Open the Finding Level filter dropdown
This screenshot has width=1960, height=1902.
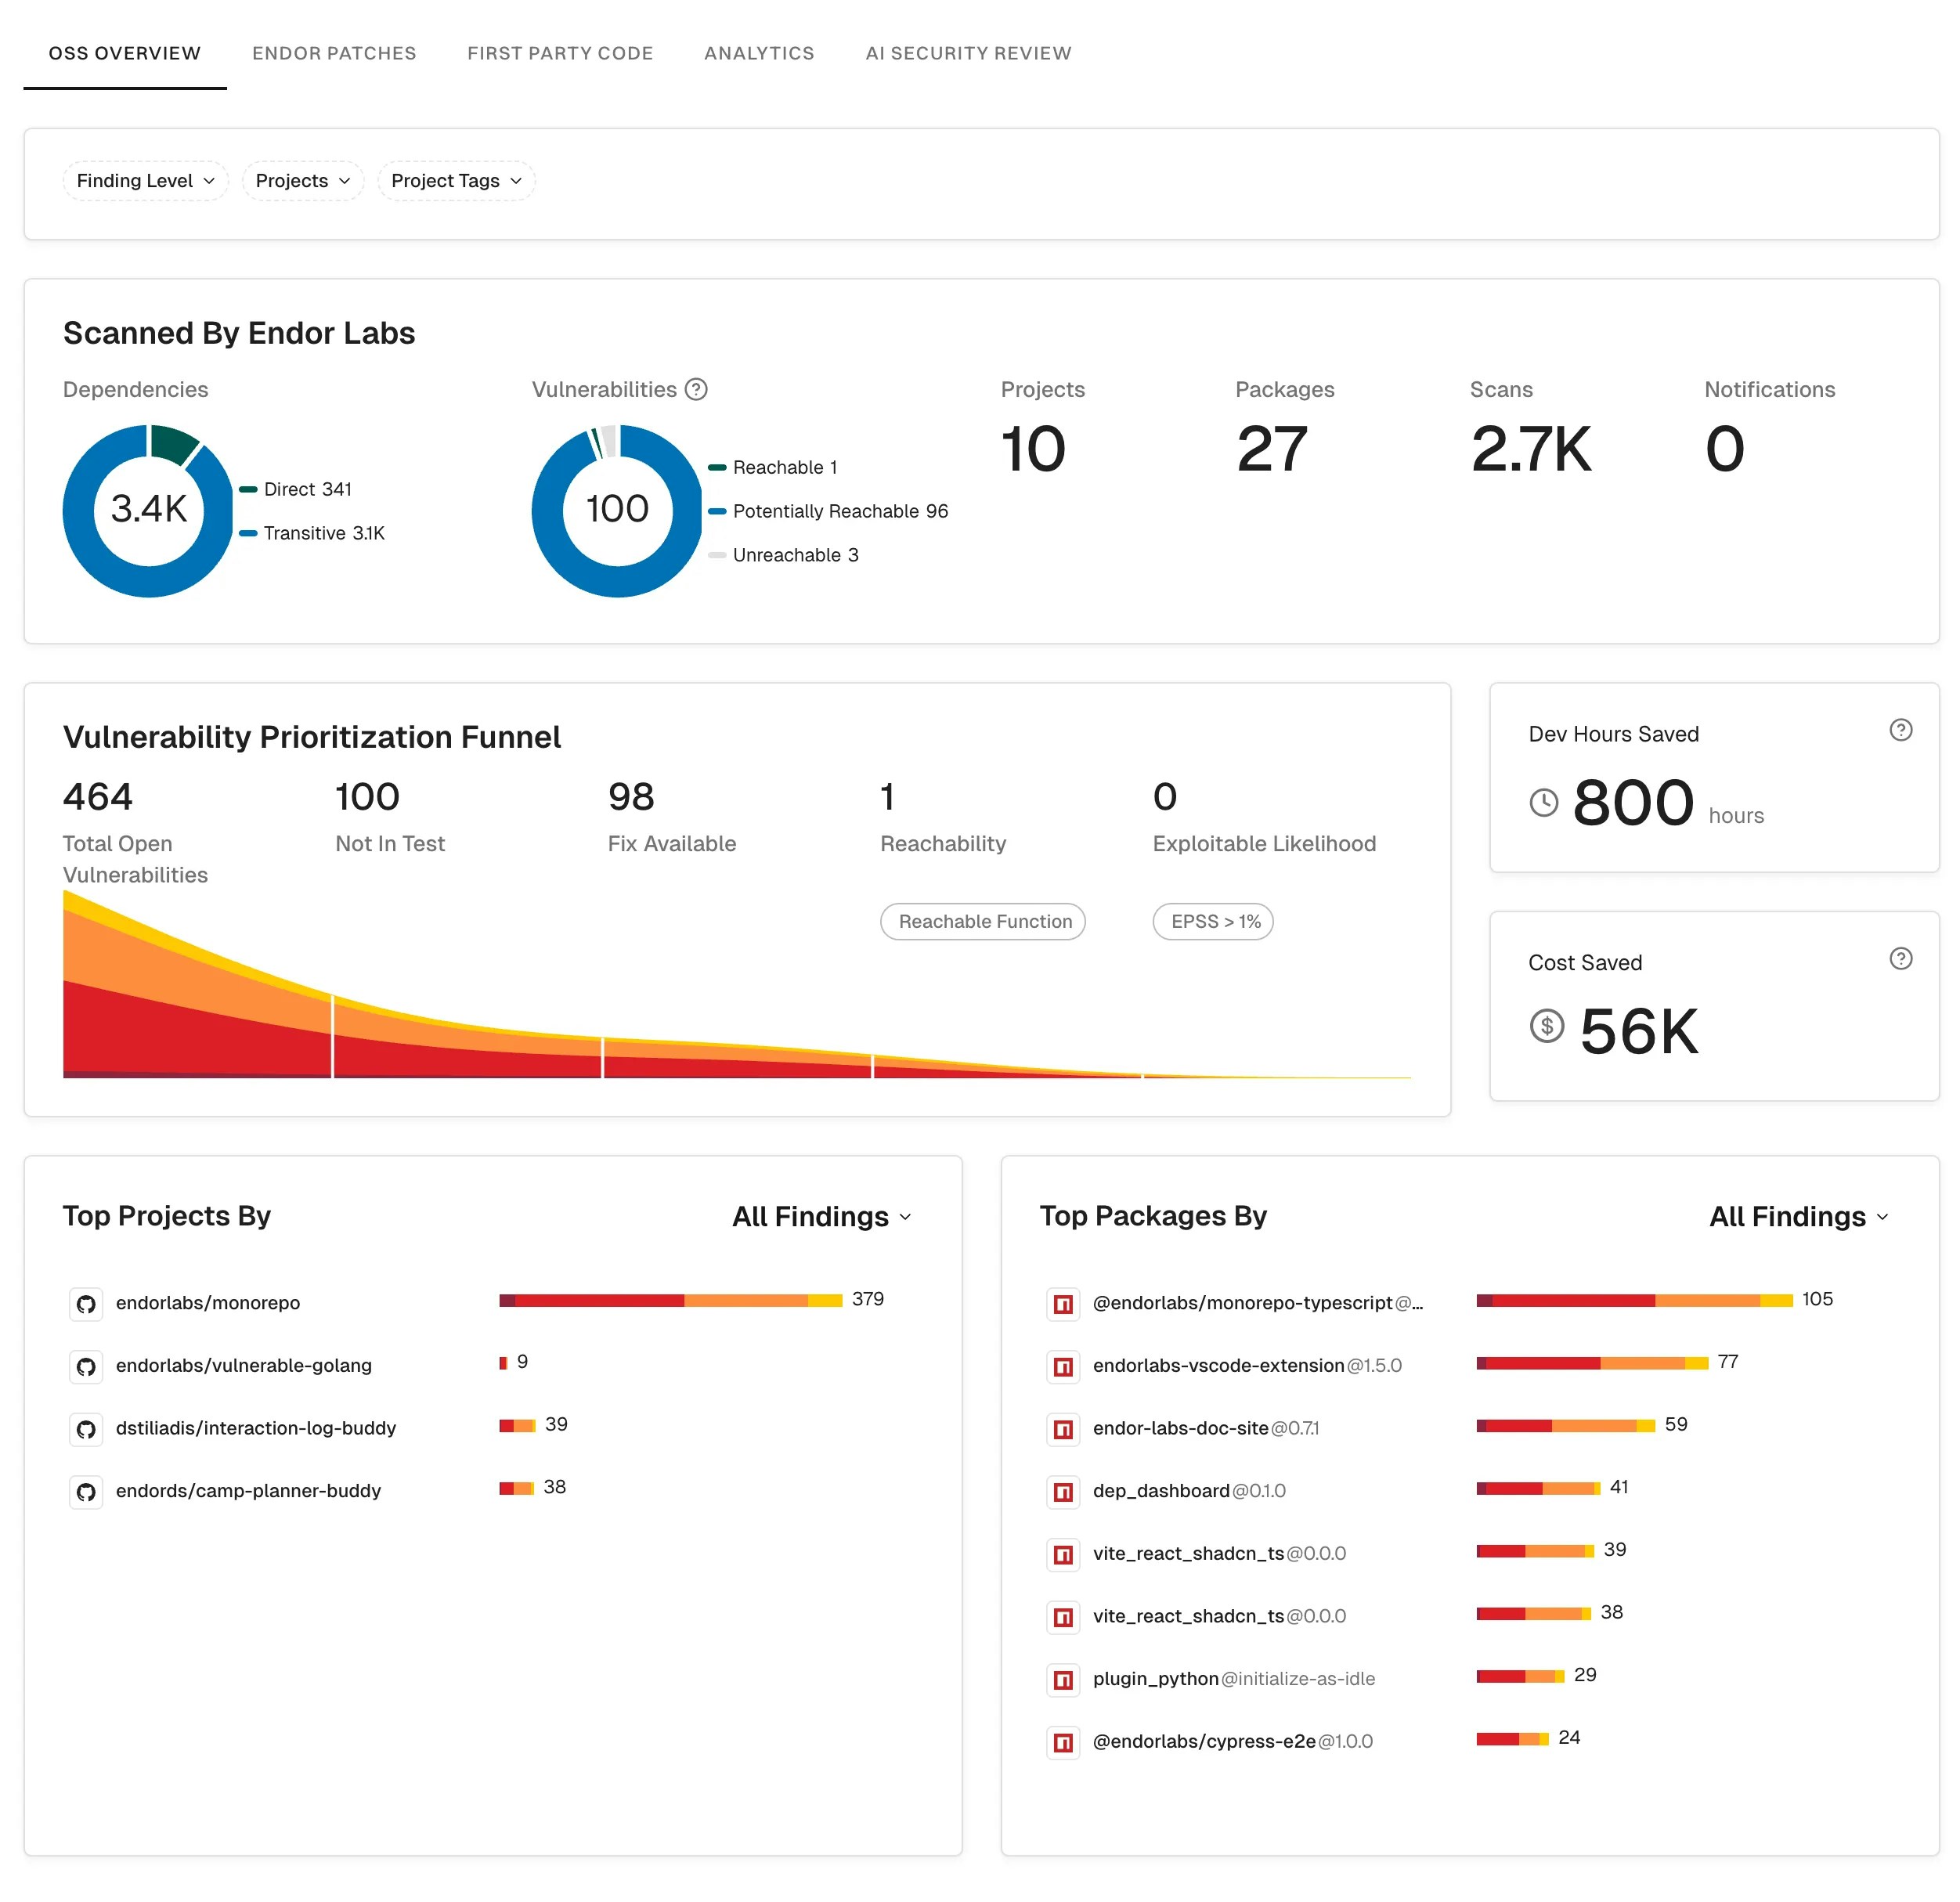pos(146,181)
